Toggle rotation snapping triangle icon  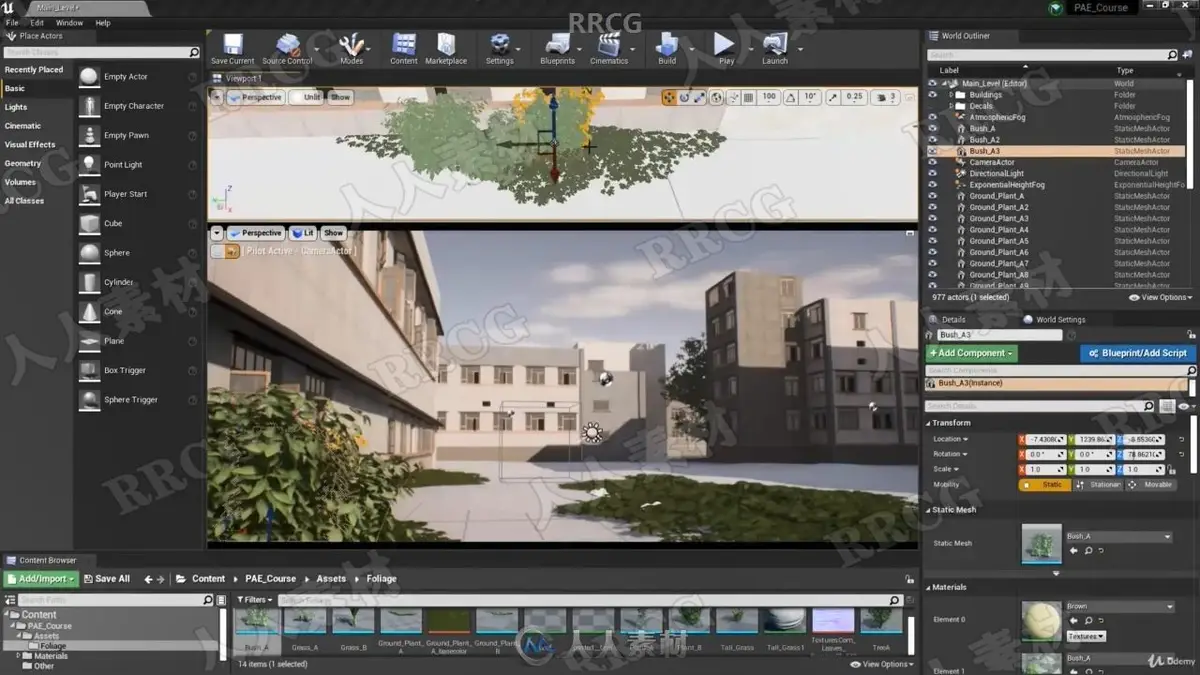point(789,97)
